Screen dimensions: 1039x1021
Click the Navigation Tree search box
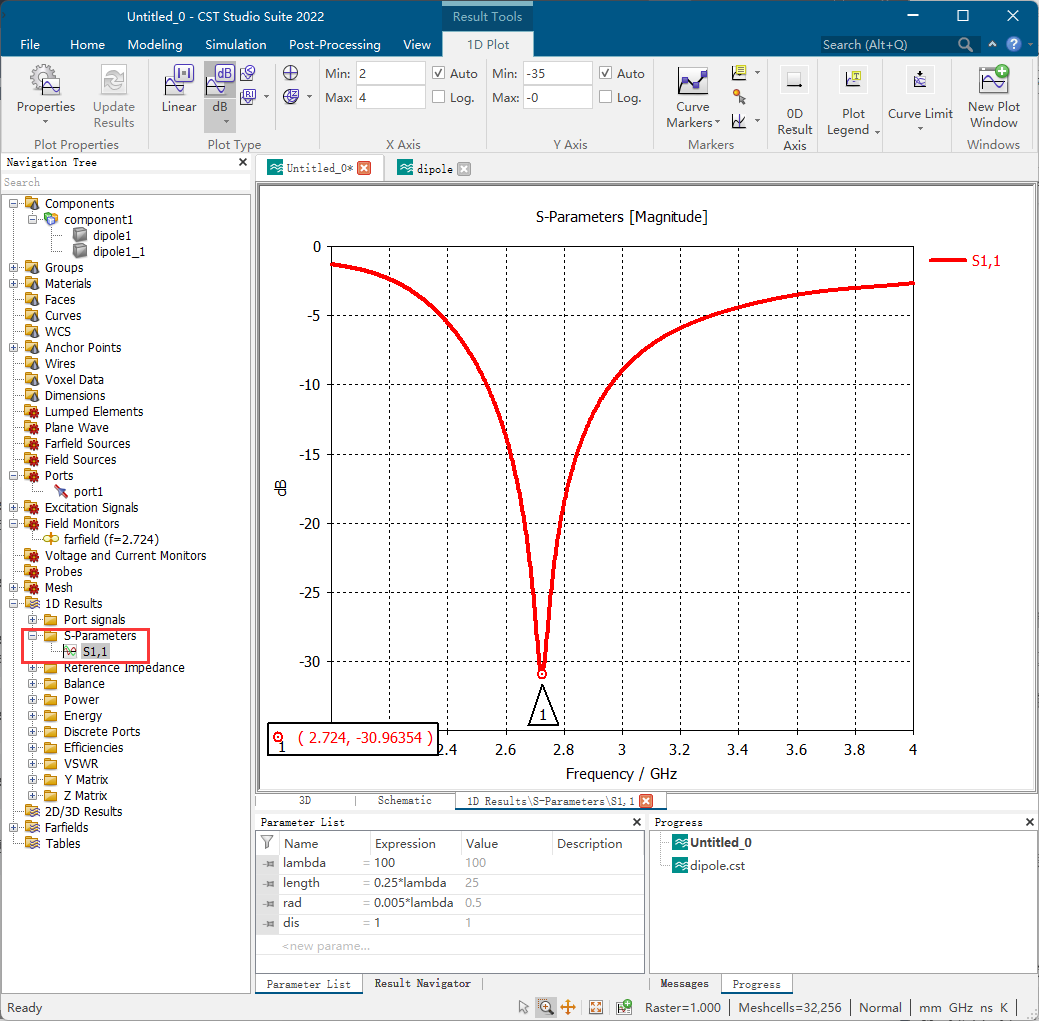click(126, 182)
